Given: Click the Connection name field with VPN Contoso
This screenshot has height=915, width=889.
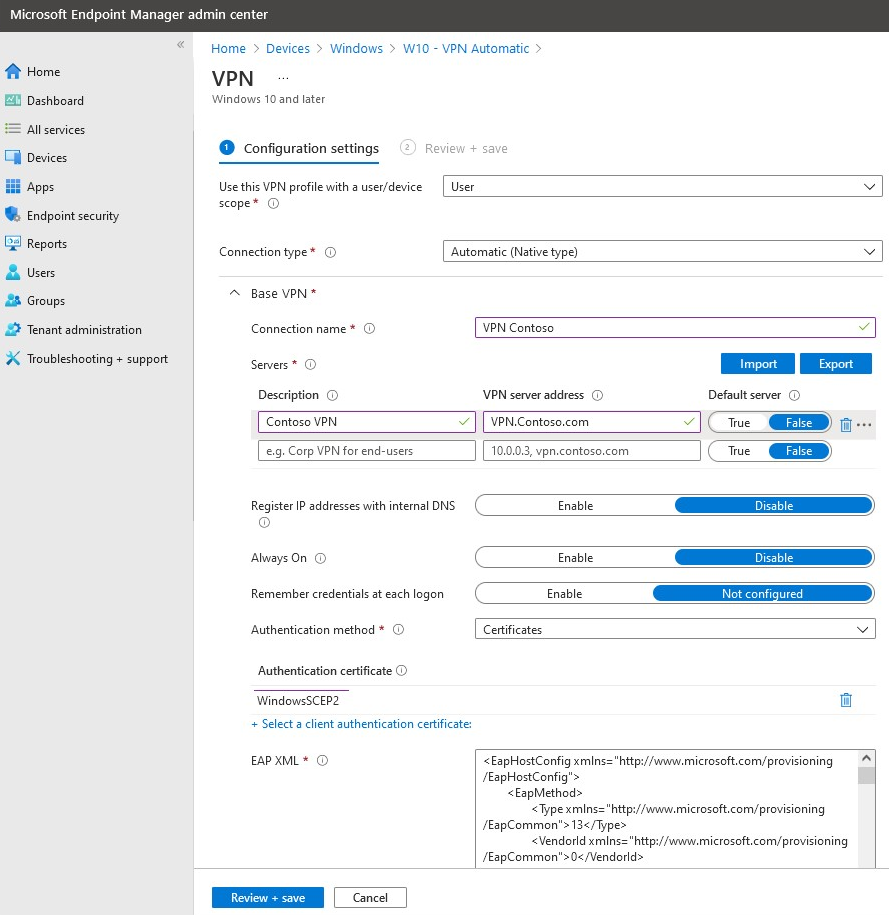Looking at the screenshot, I should tap(675, 327).
